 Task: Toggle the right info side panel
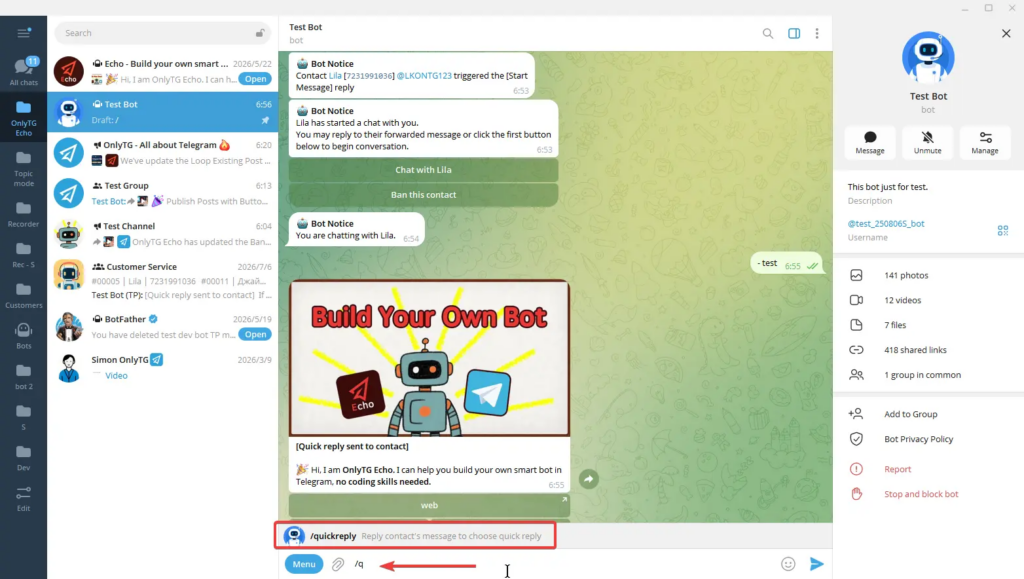point(793,33)
